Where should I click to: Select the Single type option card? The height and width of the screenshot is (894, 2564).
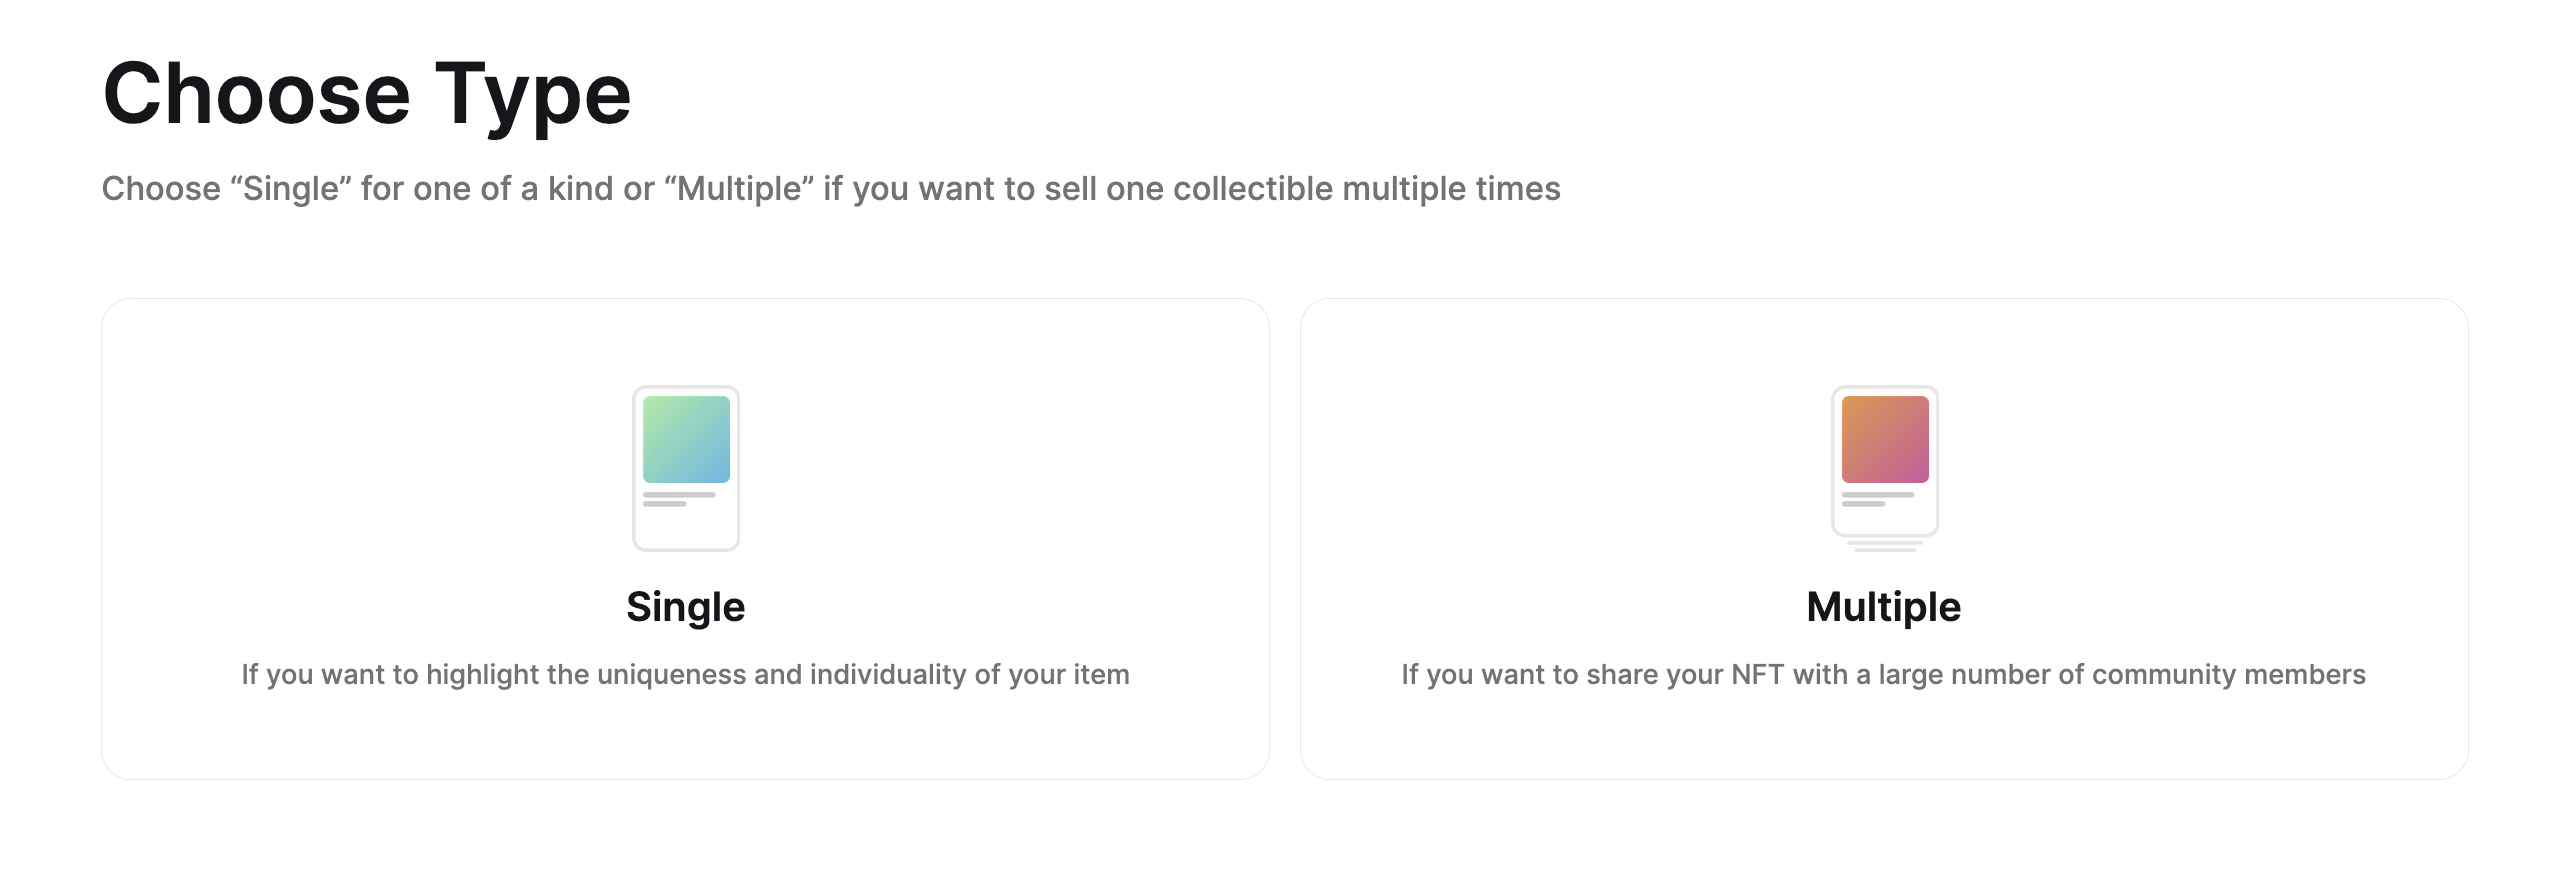[x=686, y=539]
